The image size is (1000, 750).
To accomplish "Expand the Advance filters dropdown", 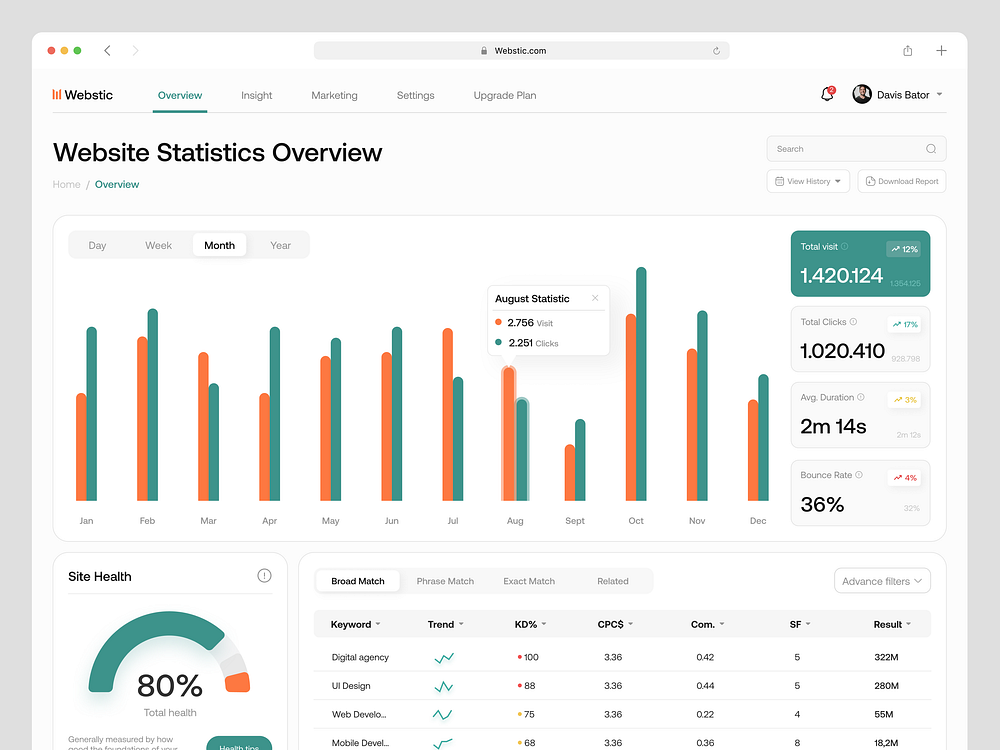I will pos(882,580).
